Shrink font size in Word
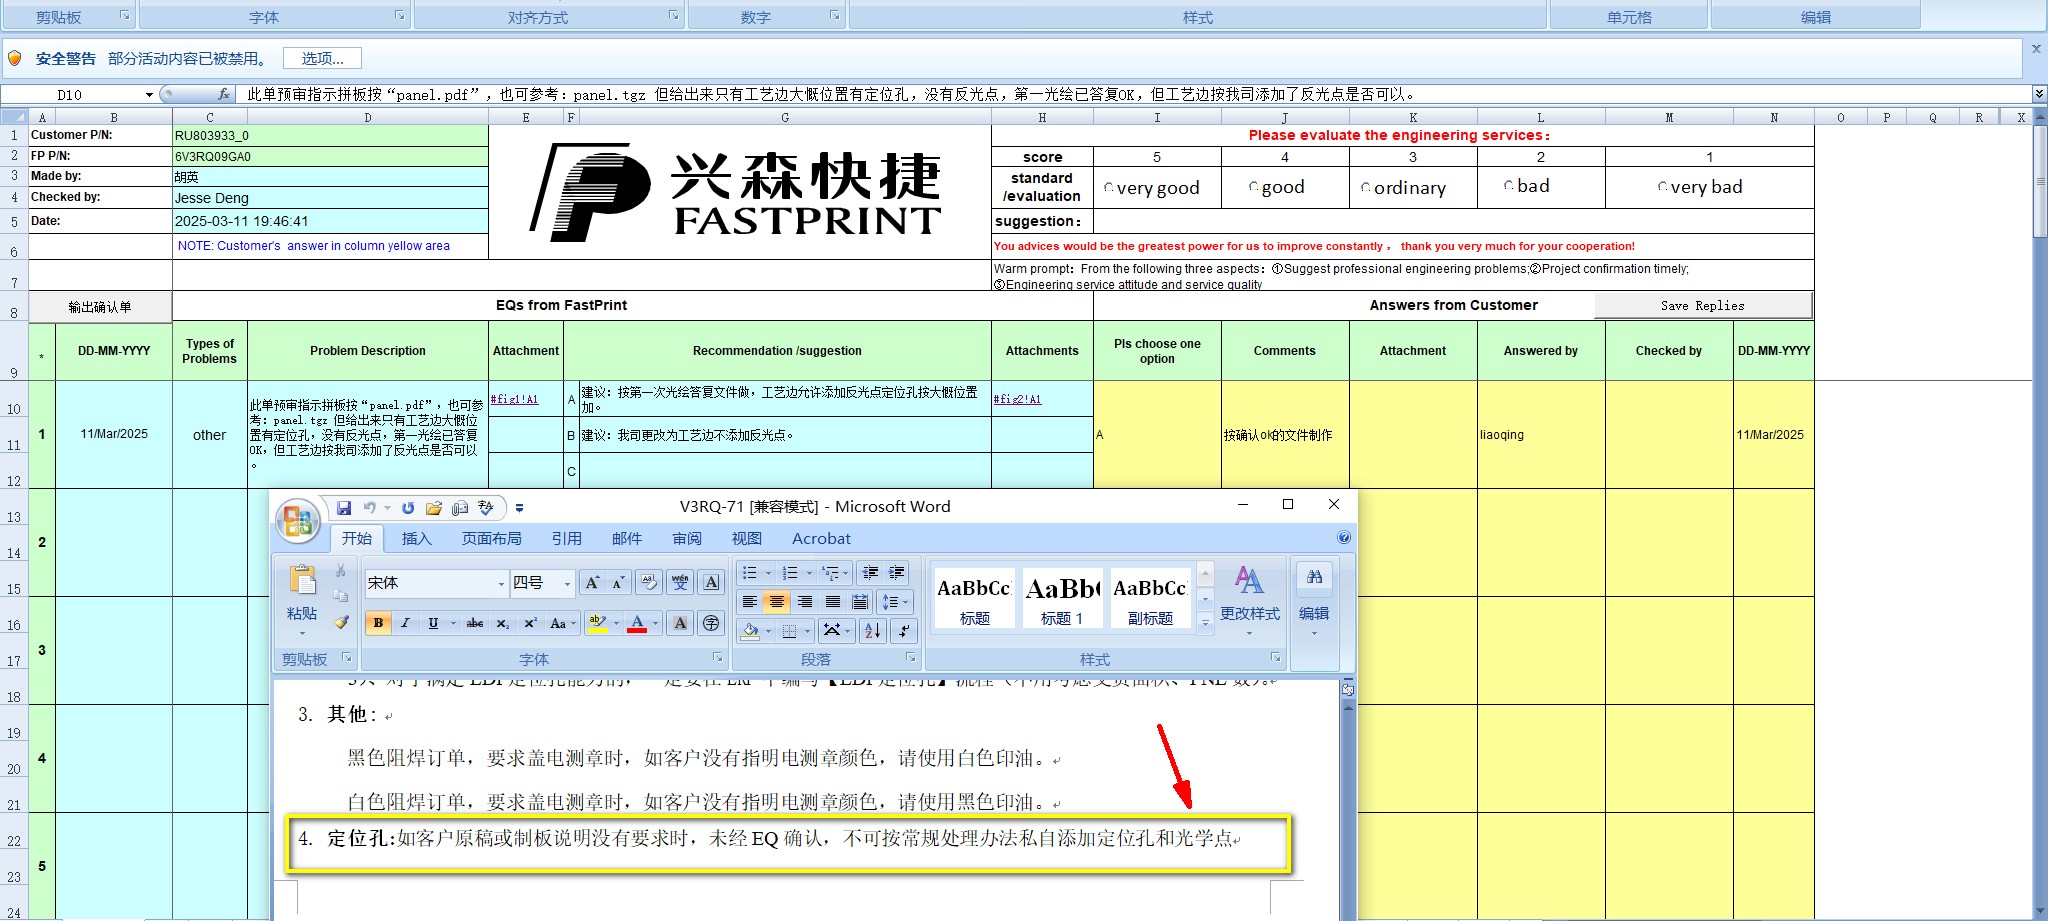This screenshot has height=921, width=2048. pos(618,583)
